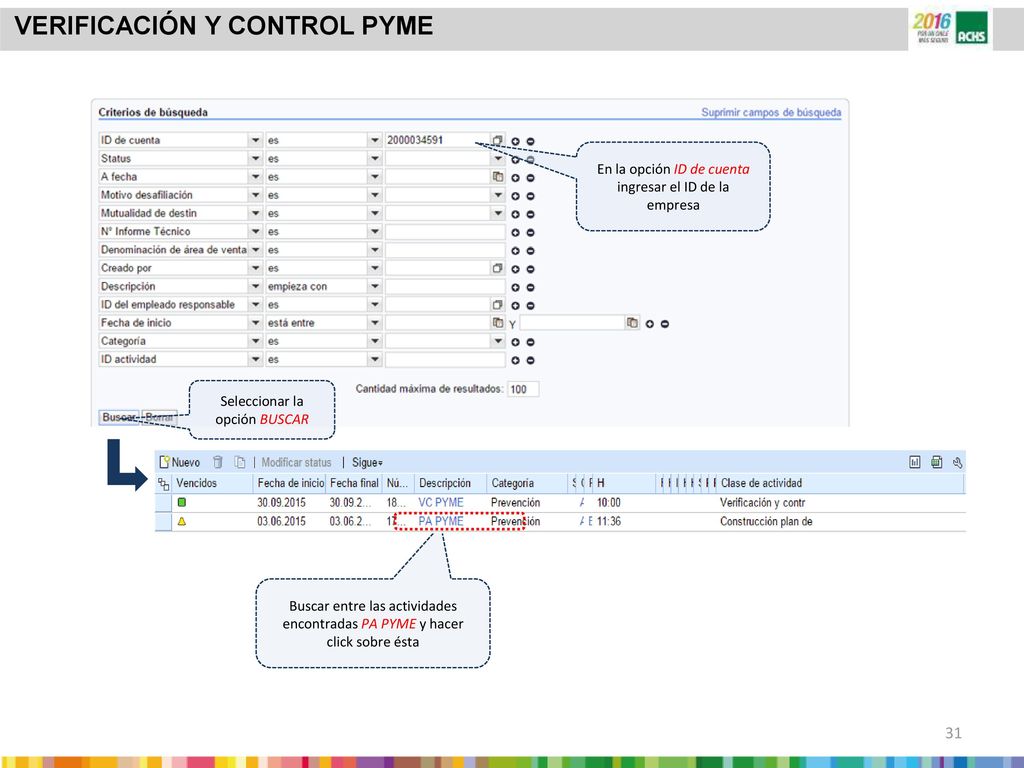The image size is (1024, 768).
Task: Click the Nuevo button in results toolbar
Action: coord(180,462)
